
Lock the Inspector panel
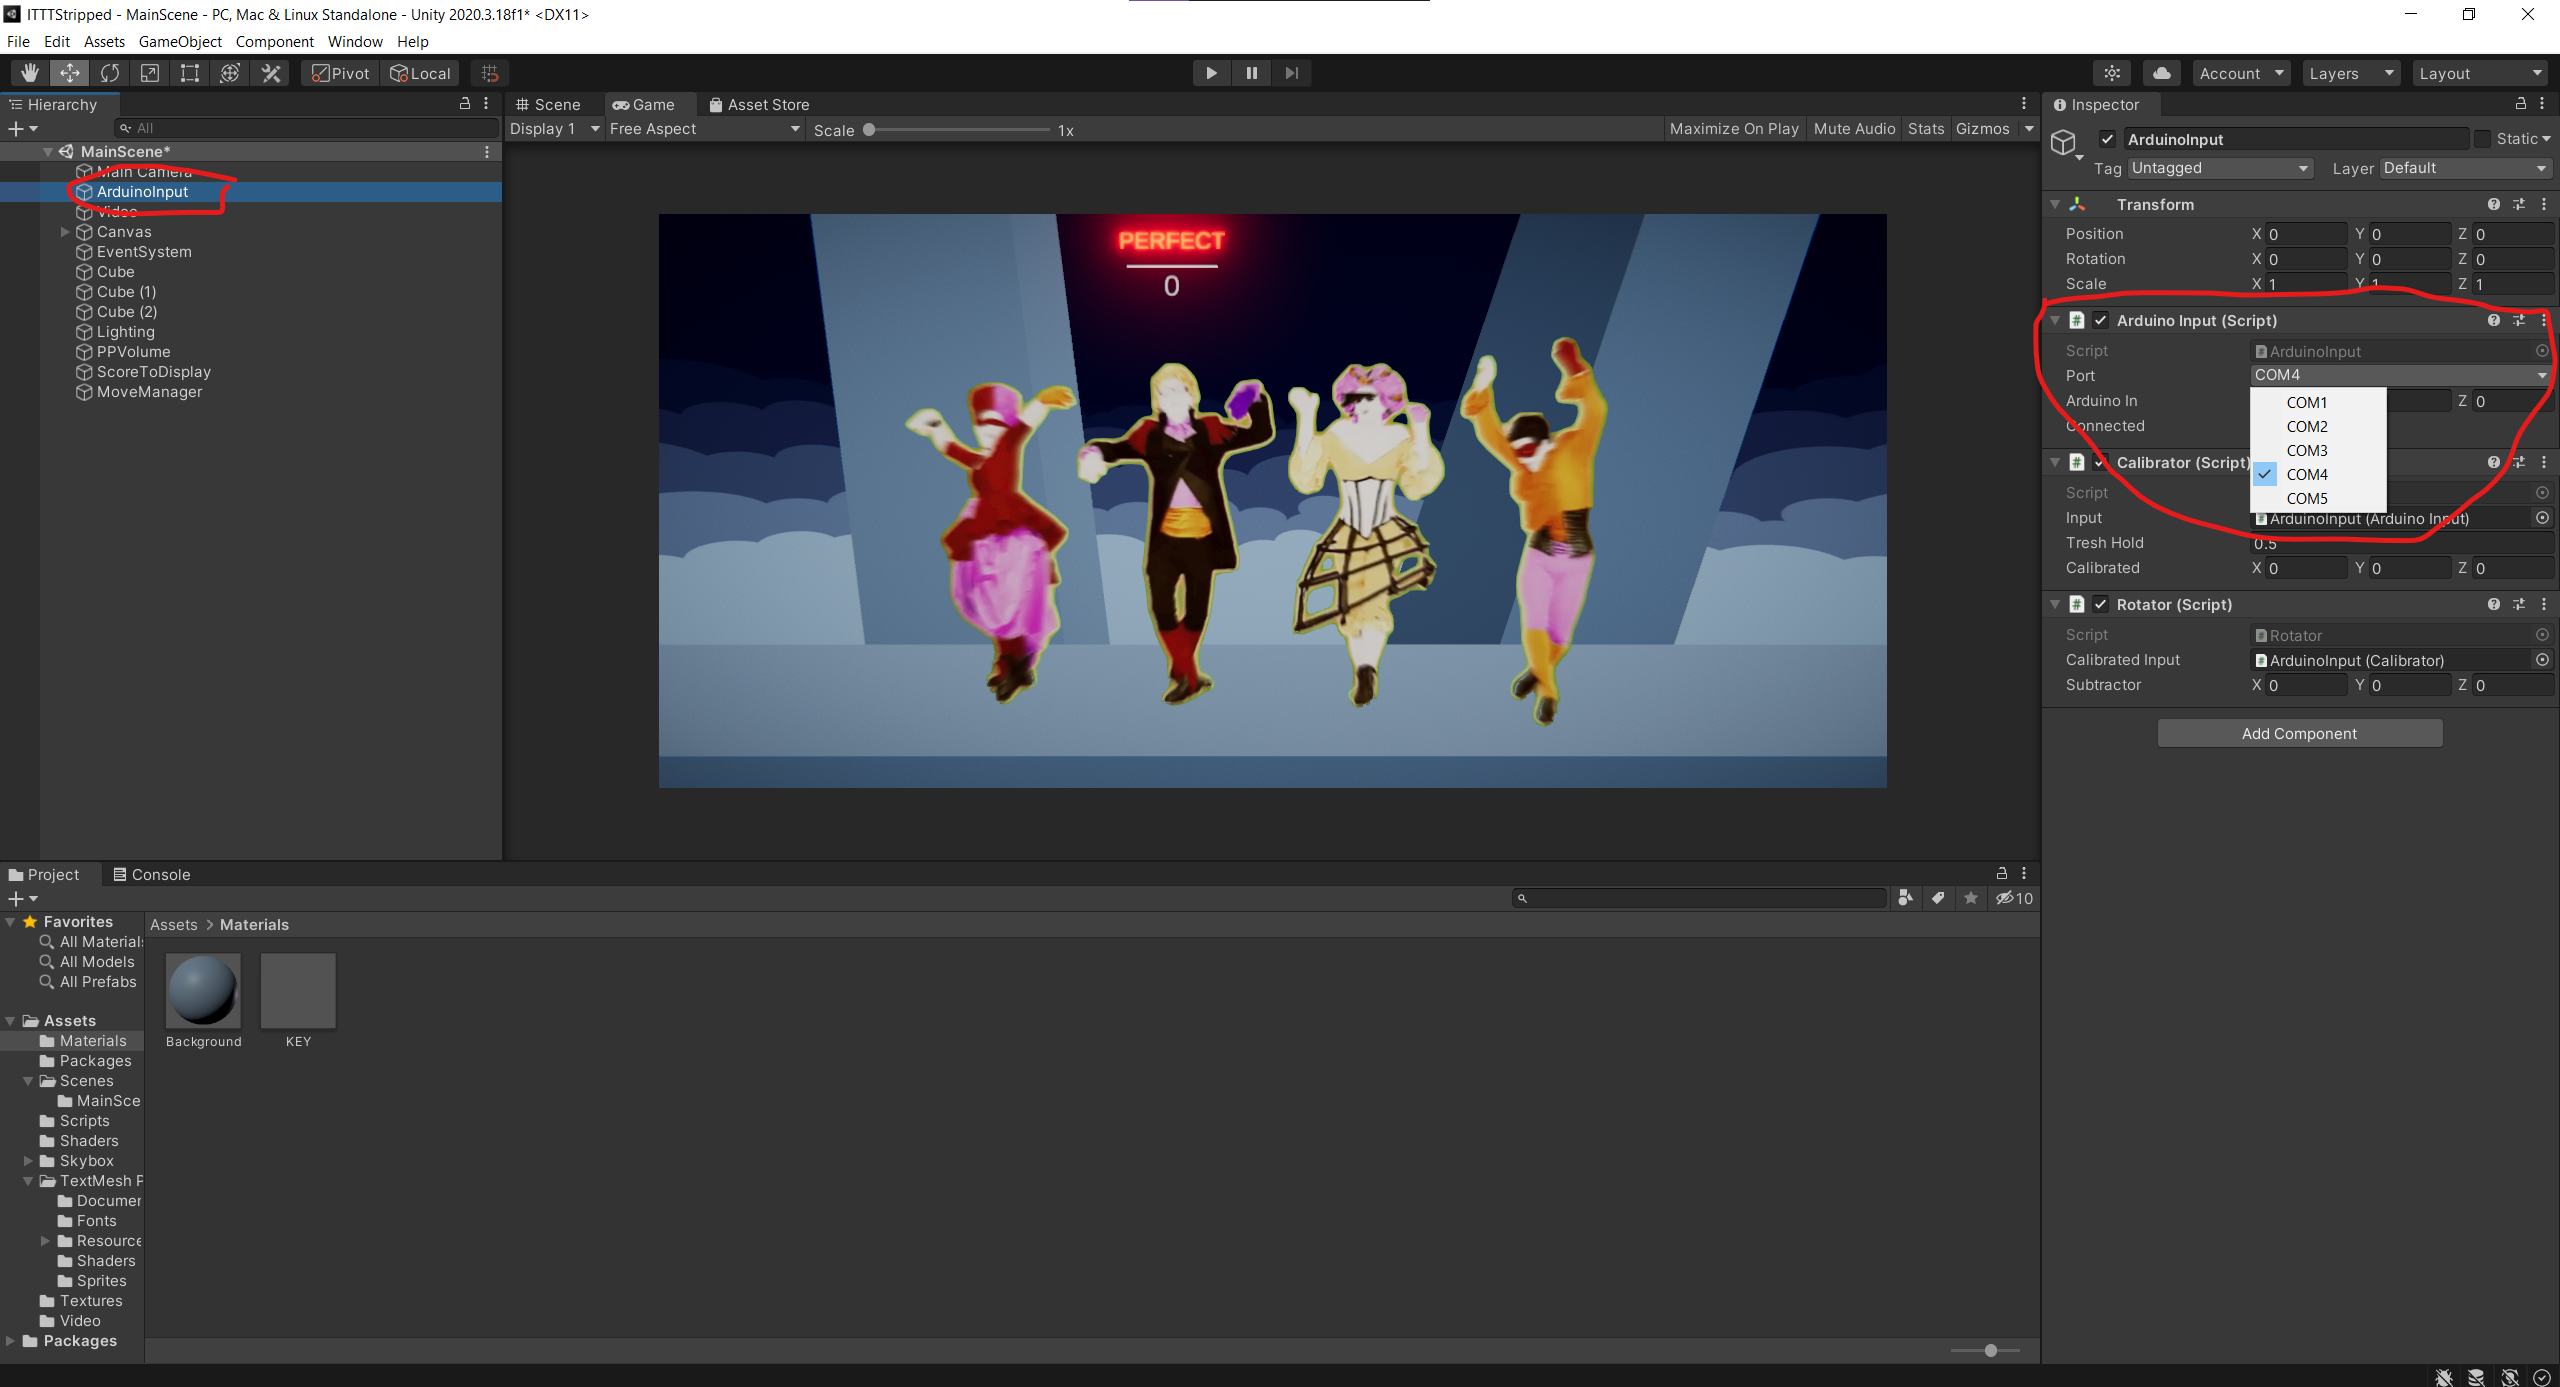point(2520,104)
